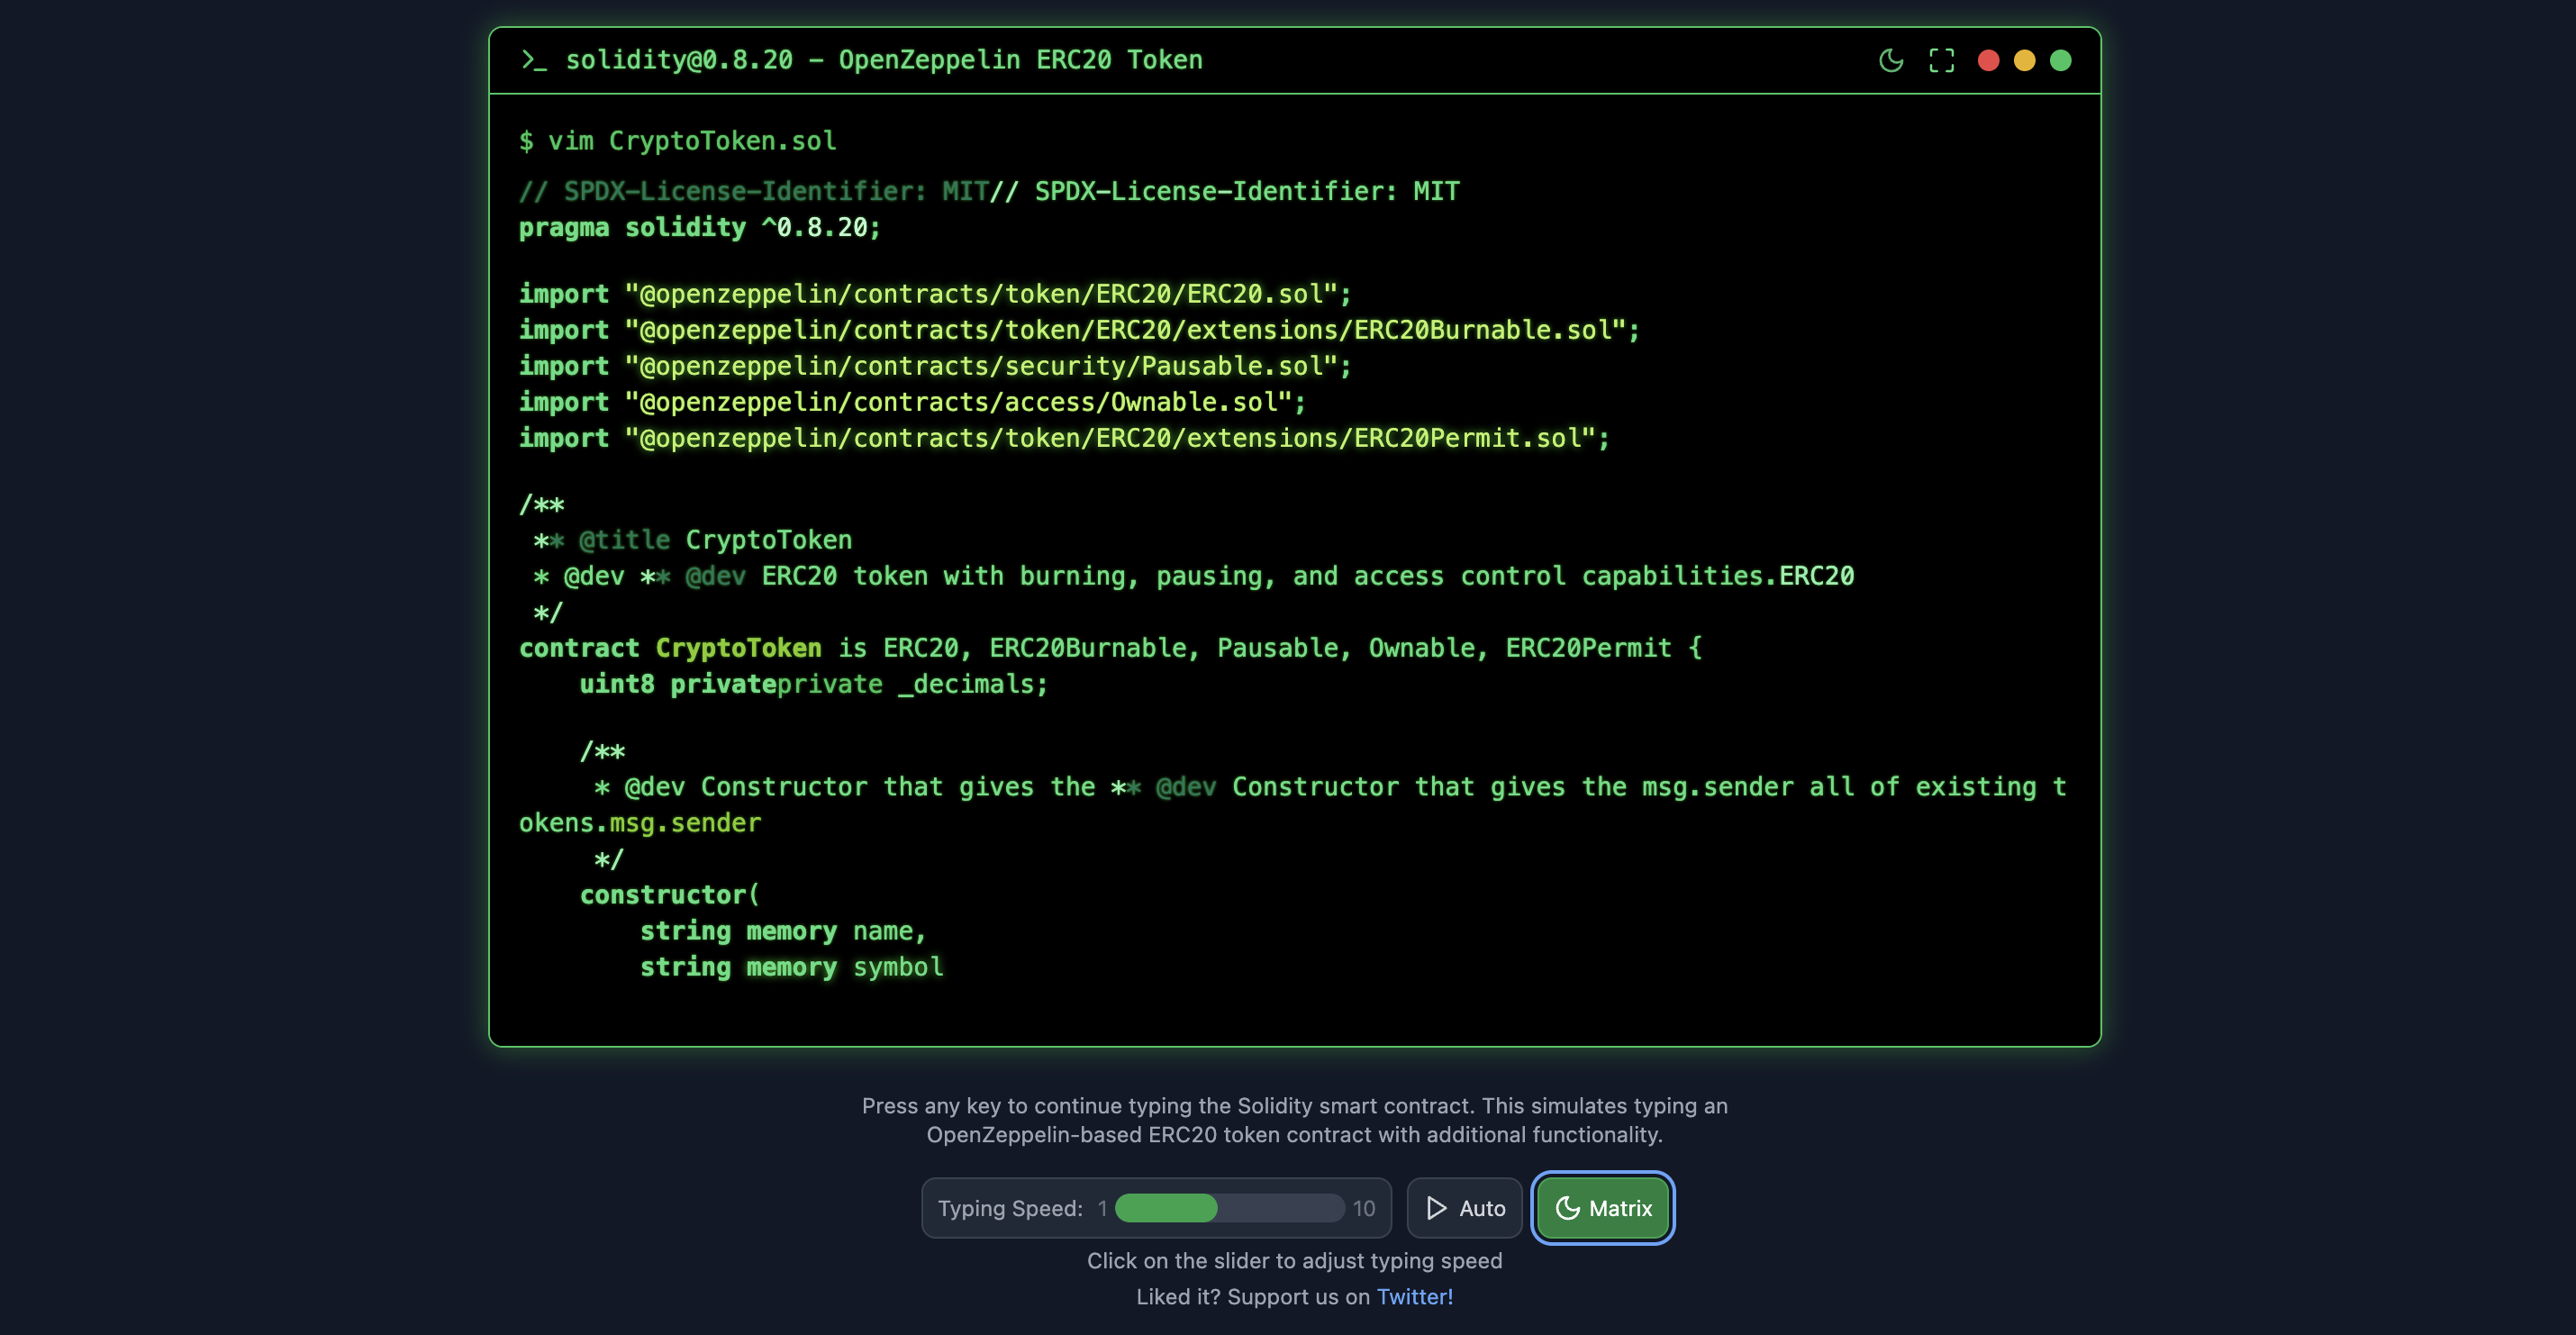The image size is (2576, 1335).
Task: Click the import line for ERC20Burnable.sol
Action: (1079, 330)
